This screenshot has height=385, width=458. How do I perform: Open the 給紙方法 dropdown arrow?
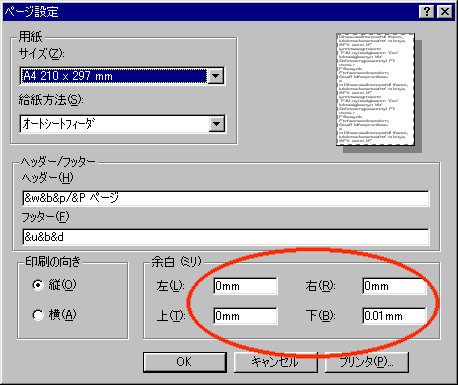[x=217, y=124]
